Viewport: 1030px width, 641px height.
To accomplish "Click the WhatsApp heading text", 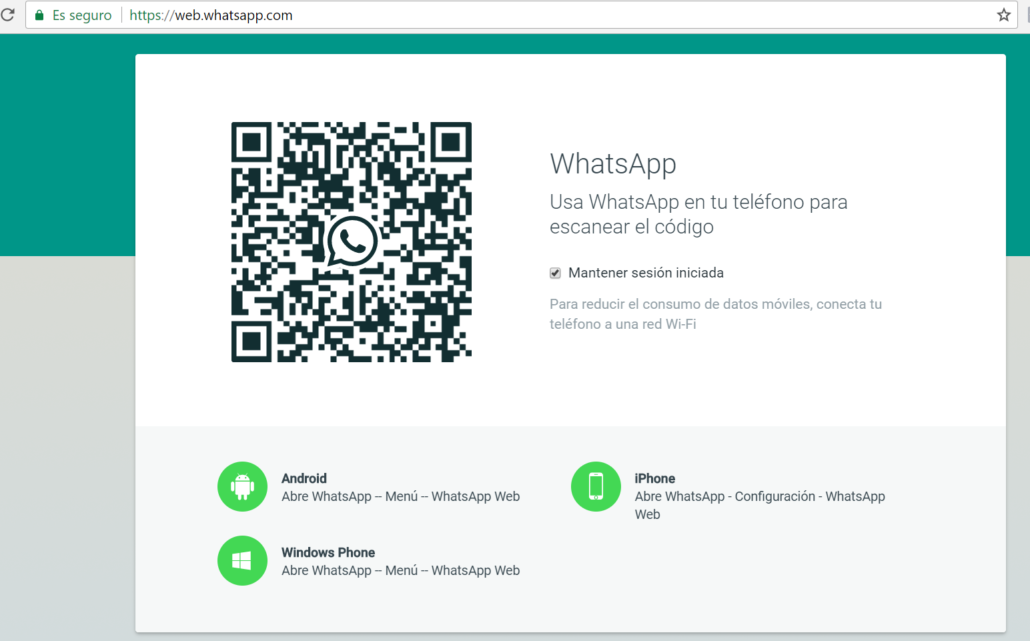I will pyautogui.click(x=613, y=164).
